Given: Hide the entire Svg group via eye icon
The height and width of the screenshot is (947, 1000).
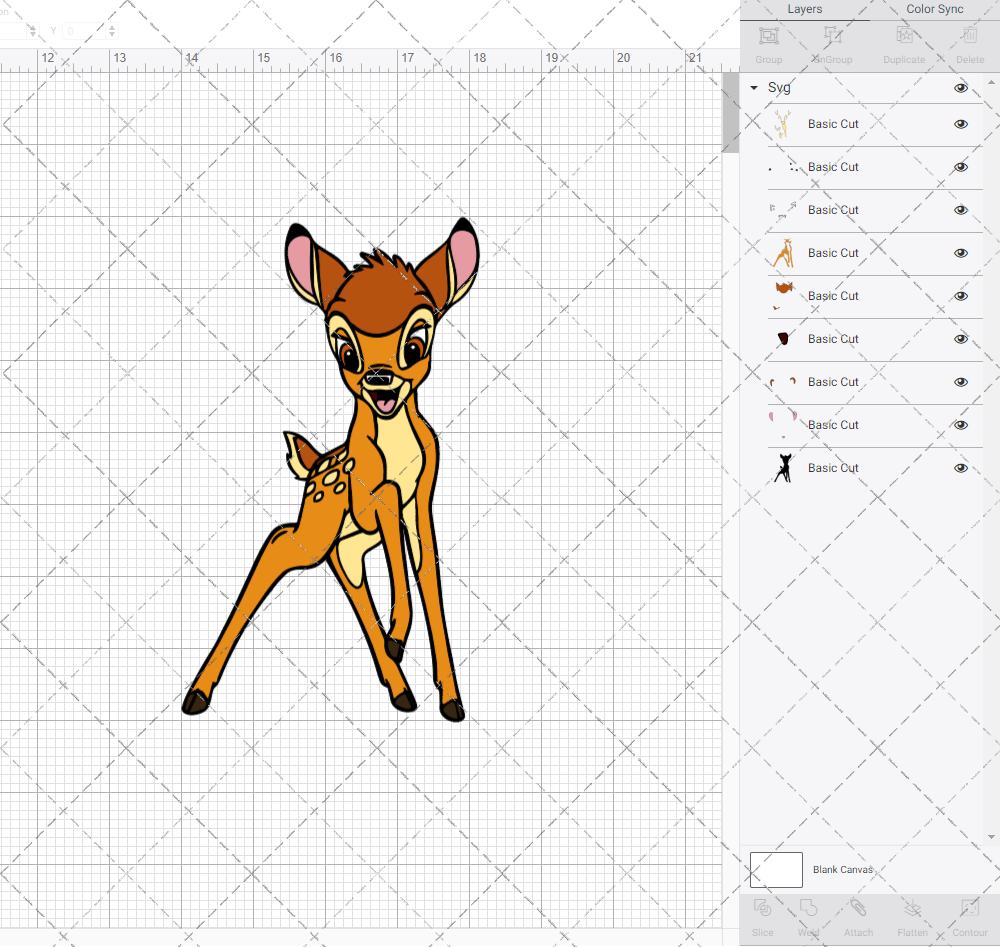Looking at the screenshot, I should pos(961,87).
